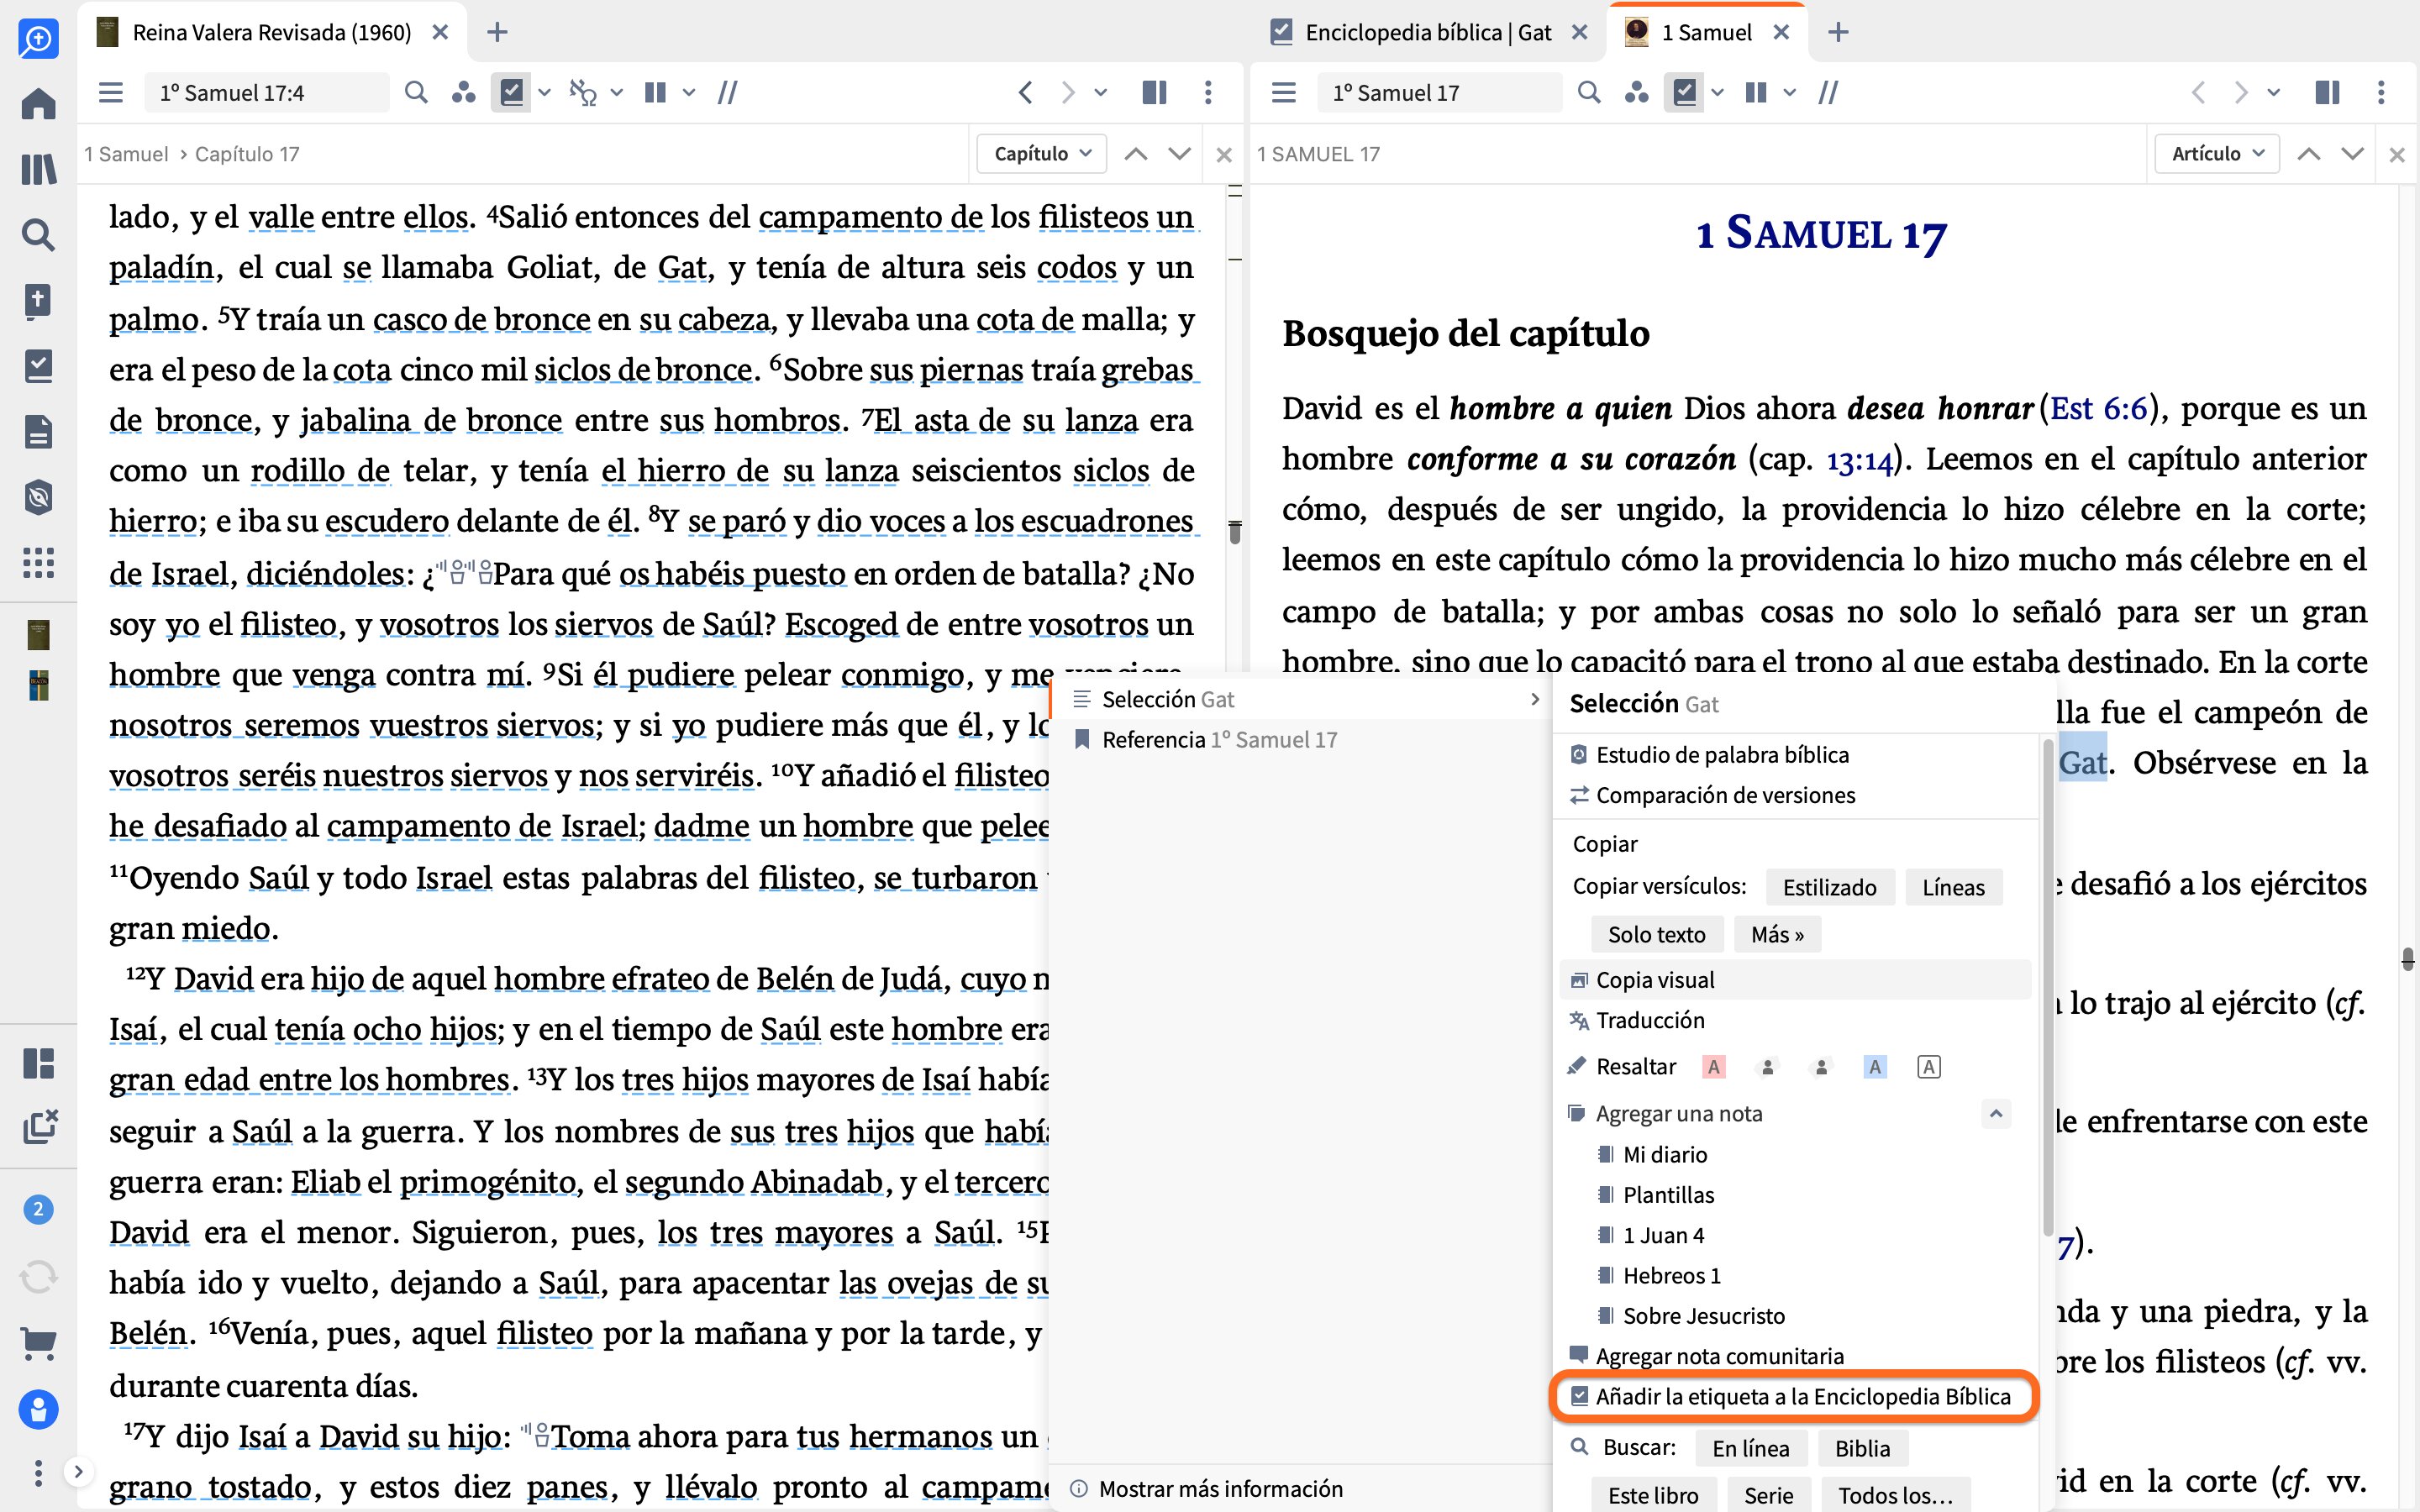
Task: Open the user account icon
Action: [38, 1409]
